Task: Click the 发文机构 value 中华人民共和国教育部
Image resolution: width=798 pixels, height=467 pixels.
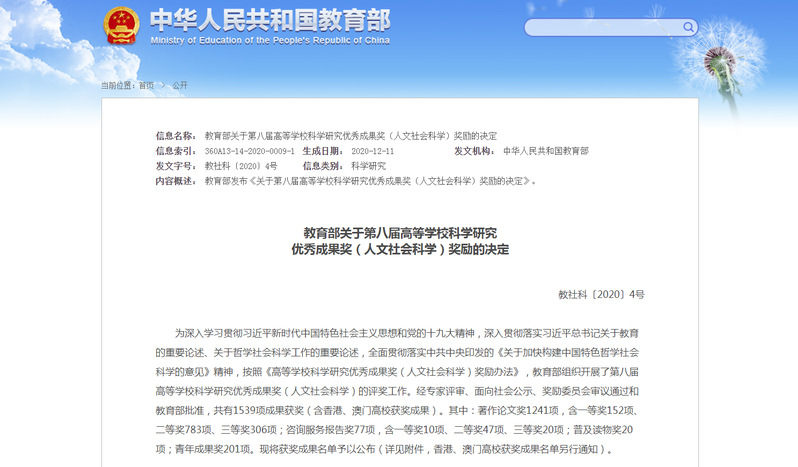Action: pyautogui.click(x=546, y=151)
